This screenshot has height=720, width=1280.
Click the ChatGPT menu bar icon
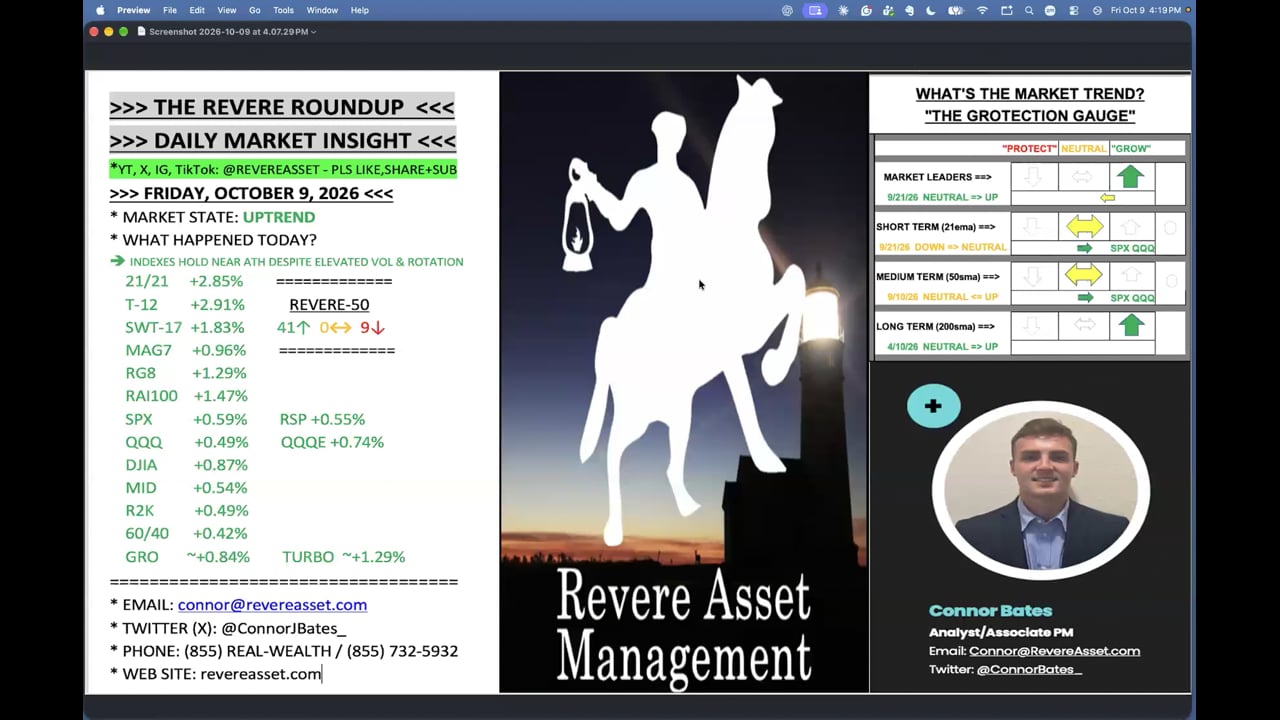click(787, 10)
